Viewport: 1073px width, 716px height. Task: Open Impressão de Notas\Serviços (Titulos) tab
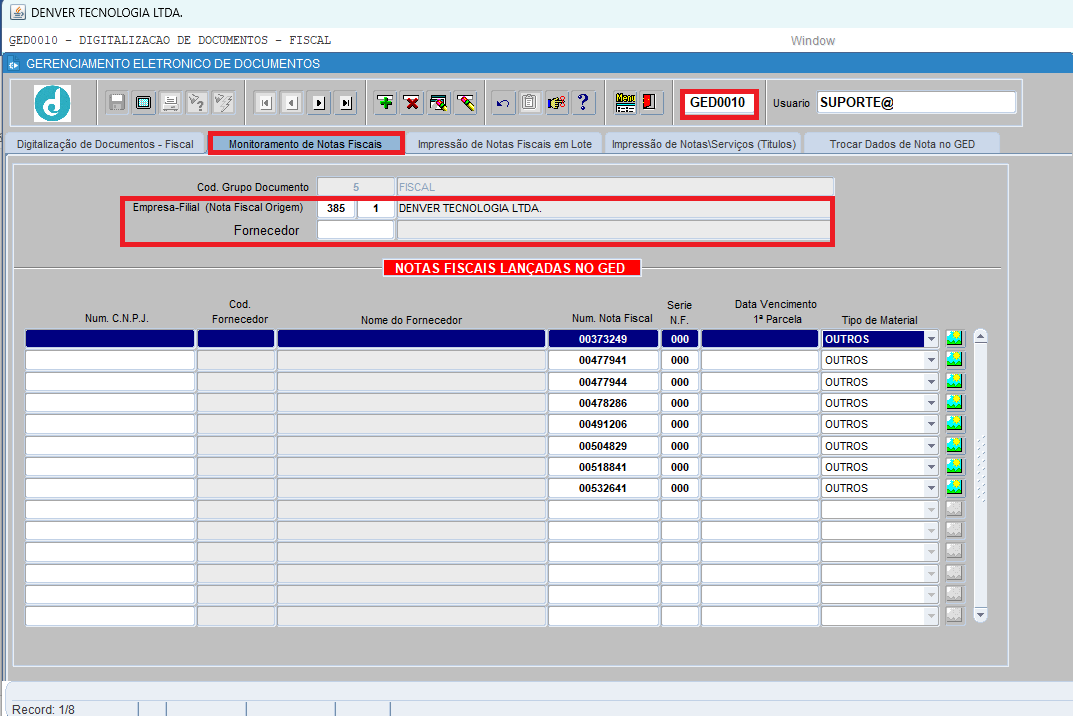(x=703, y=144)
